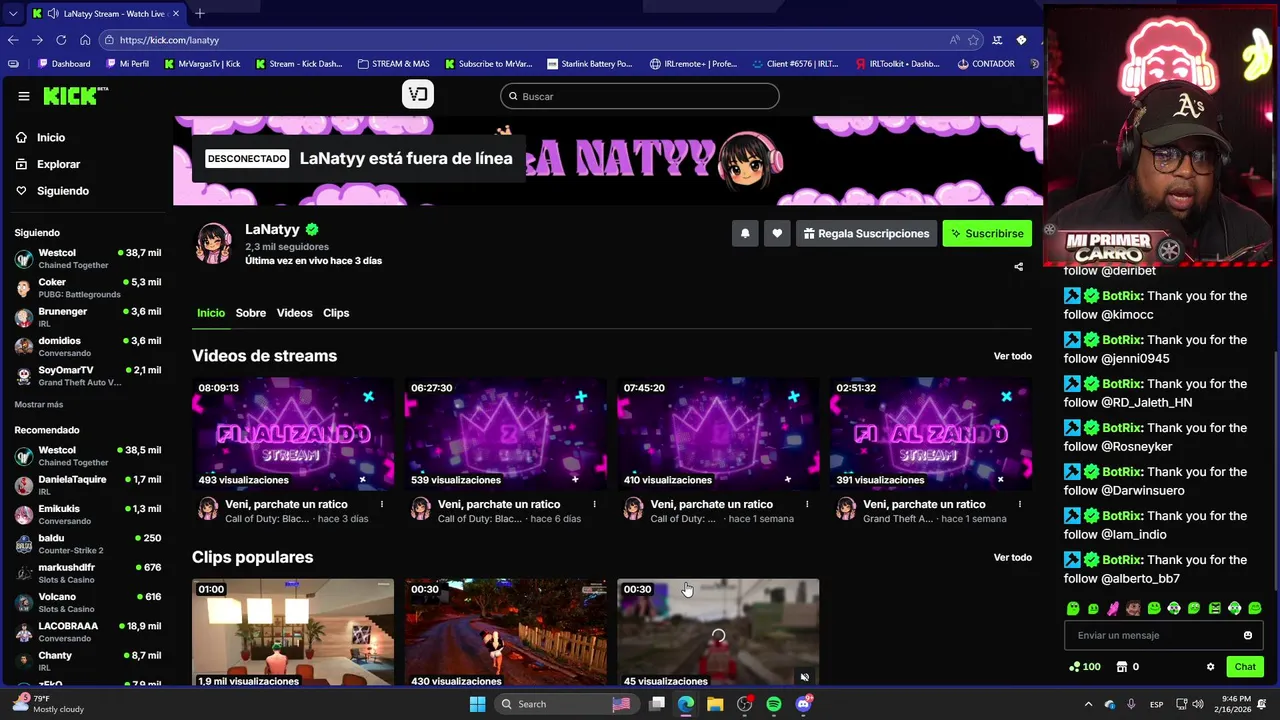Close the LaNatyy Stream browser tab
The image size is (1280, 720).
point(178,14)
